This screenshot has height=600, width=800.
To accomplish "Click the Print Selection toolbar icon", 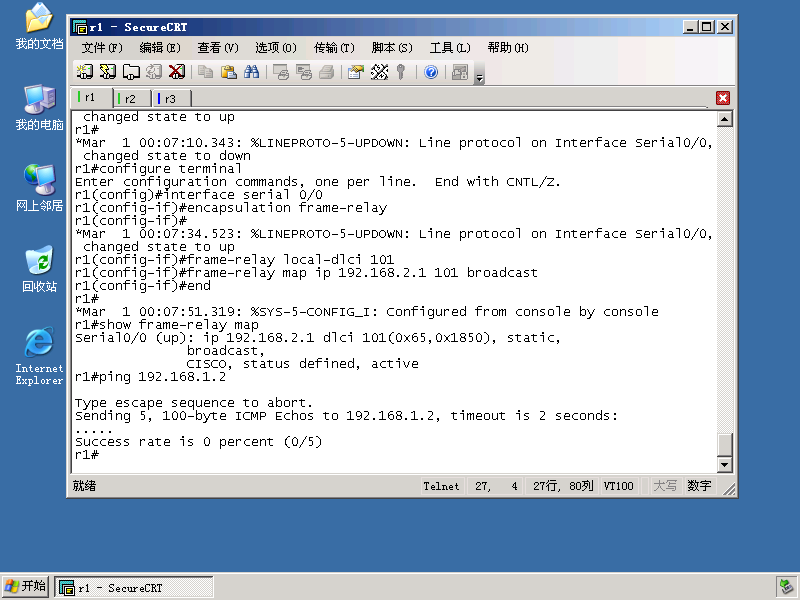I will click(304, 72).
